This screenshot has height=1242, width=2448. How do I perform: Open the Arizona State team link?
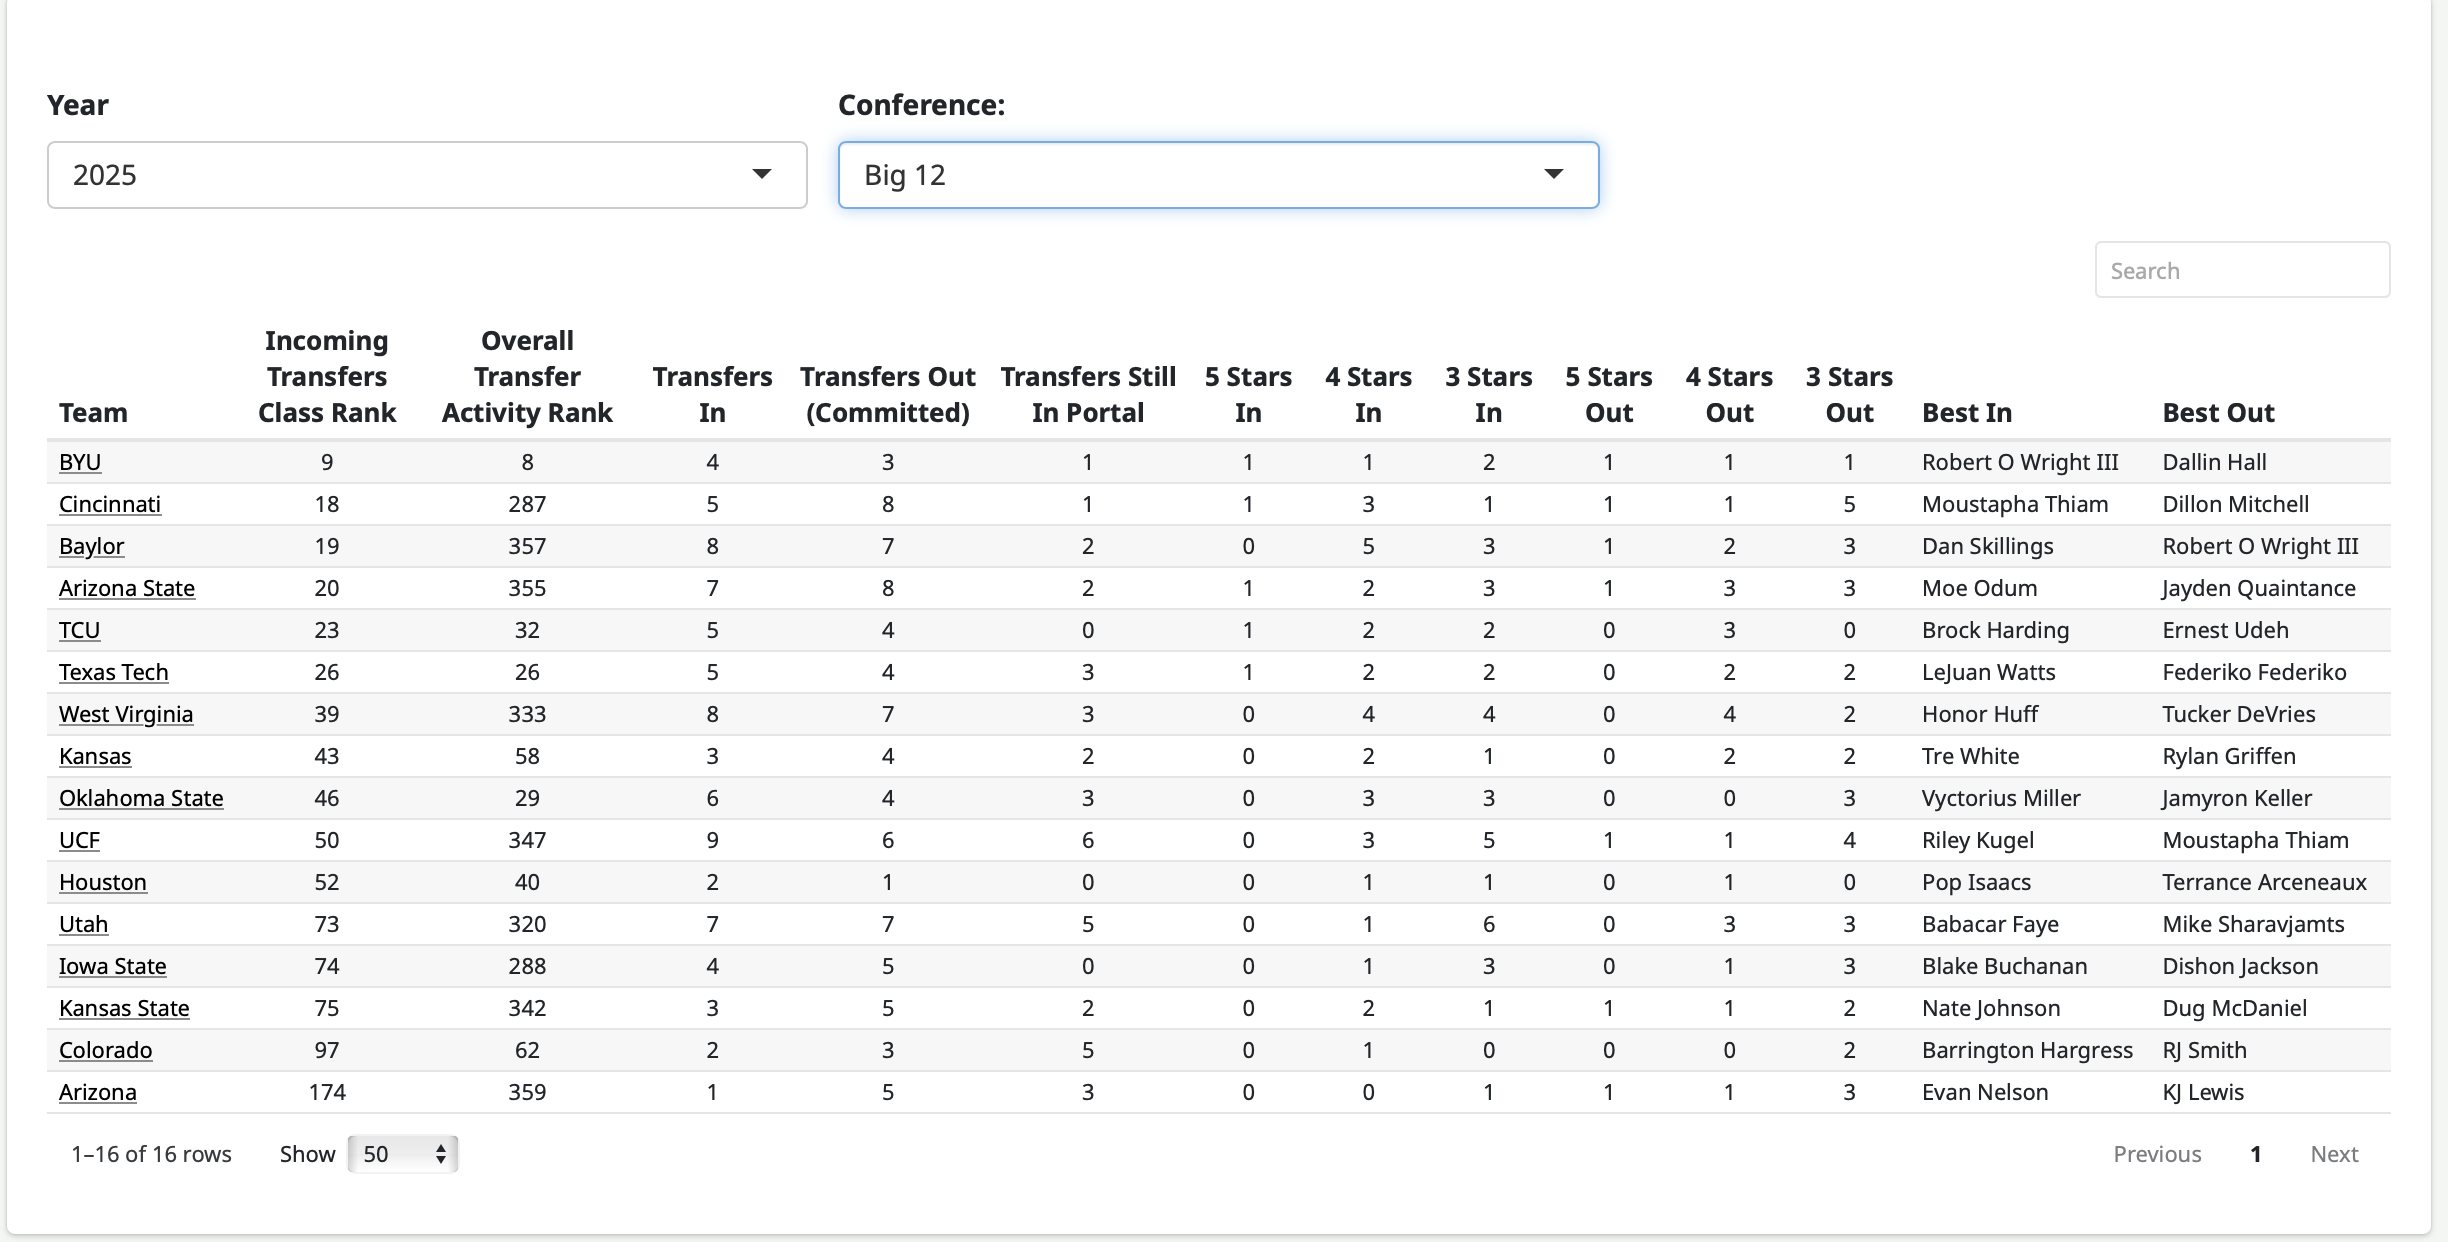click(x=127, y=588)
